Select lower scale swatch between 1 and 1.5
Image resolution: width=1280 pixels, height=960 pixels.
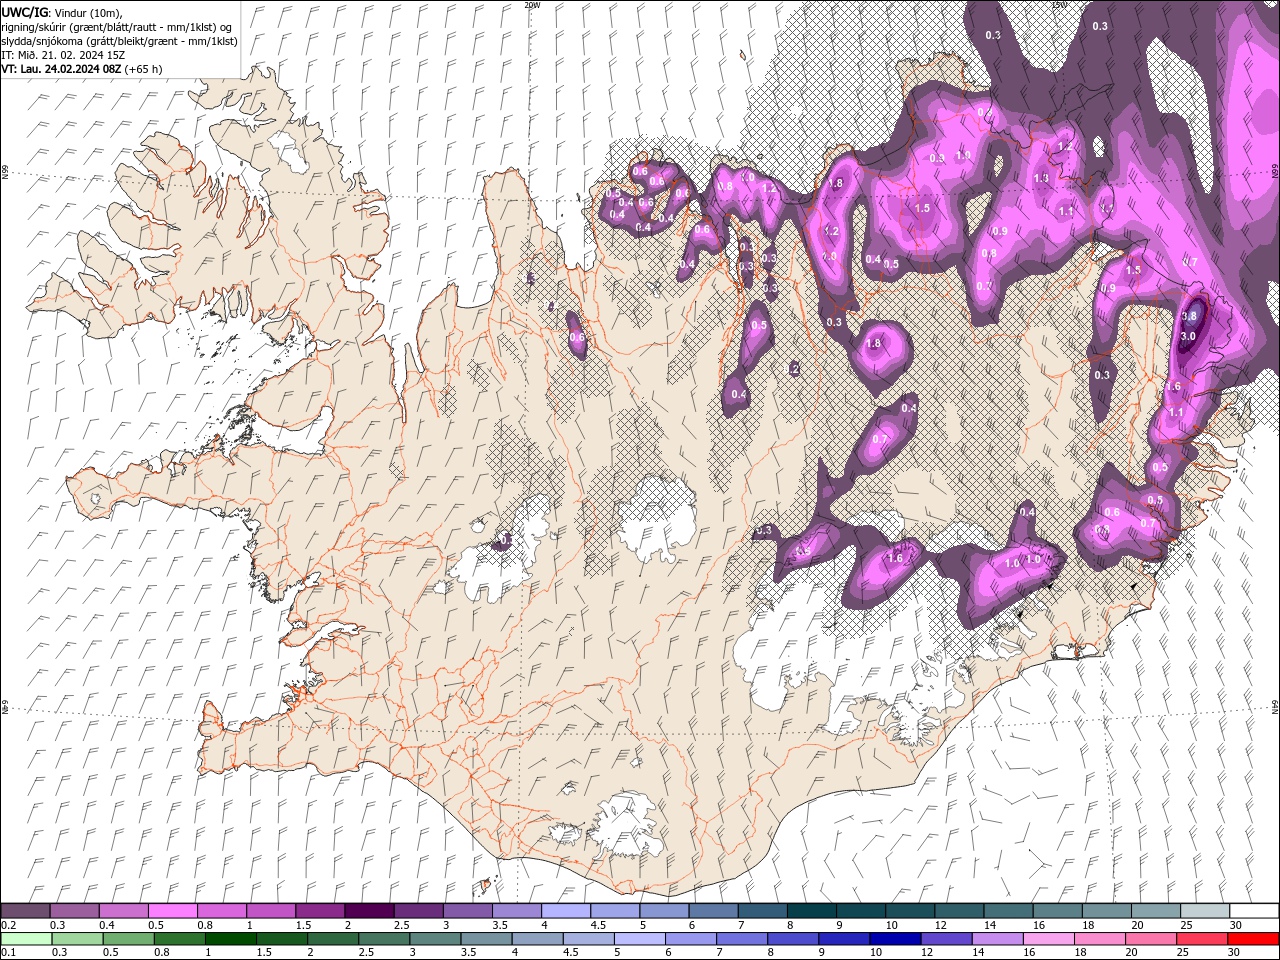click(x=231, y=939)
